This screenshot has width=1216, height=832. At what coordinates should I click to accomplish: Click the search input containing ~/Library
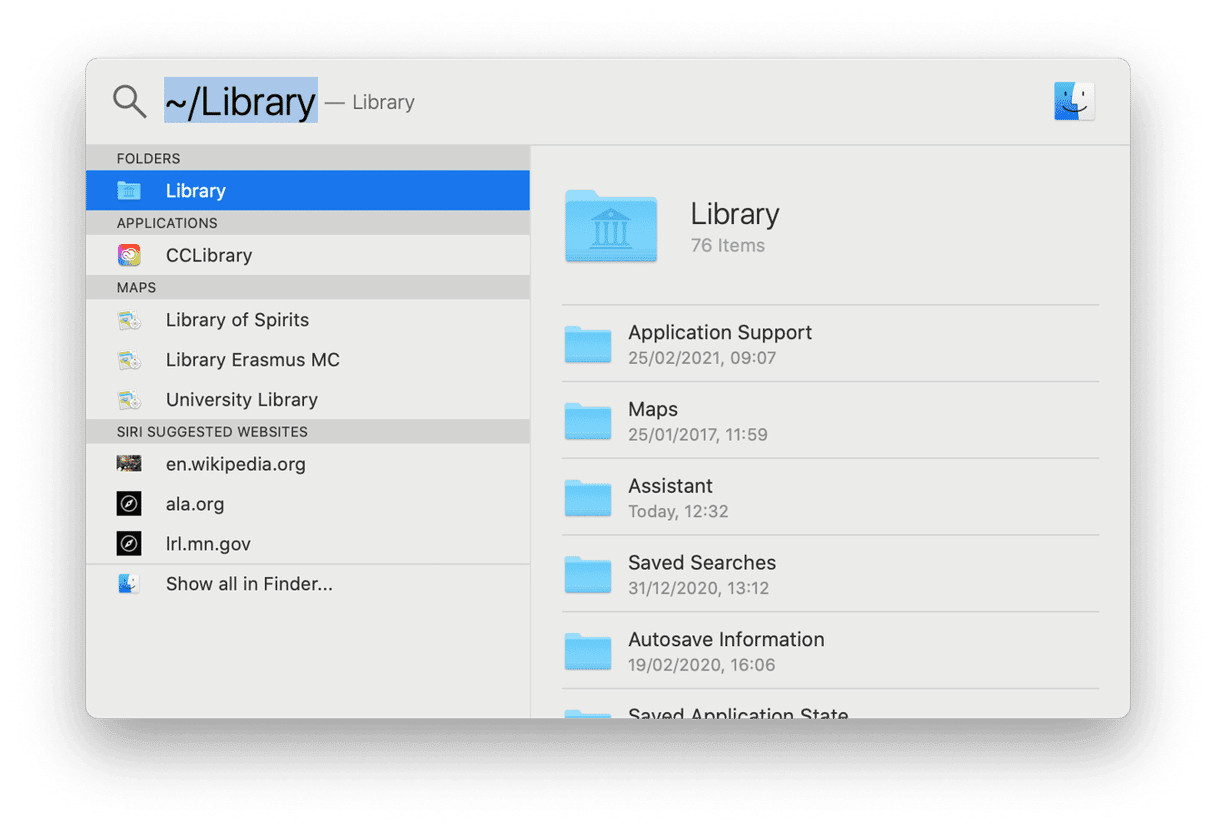(x=240, y=100)
